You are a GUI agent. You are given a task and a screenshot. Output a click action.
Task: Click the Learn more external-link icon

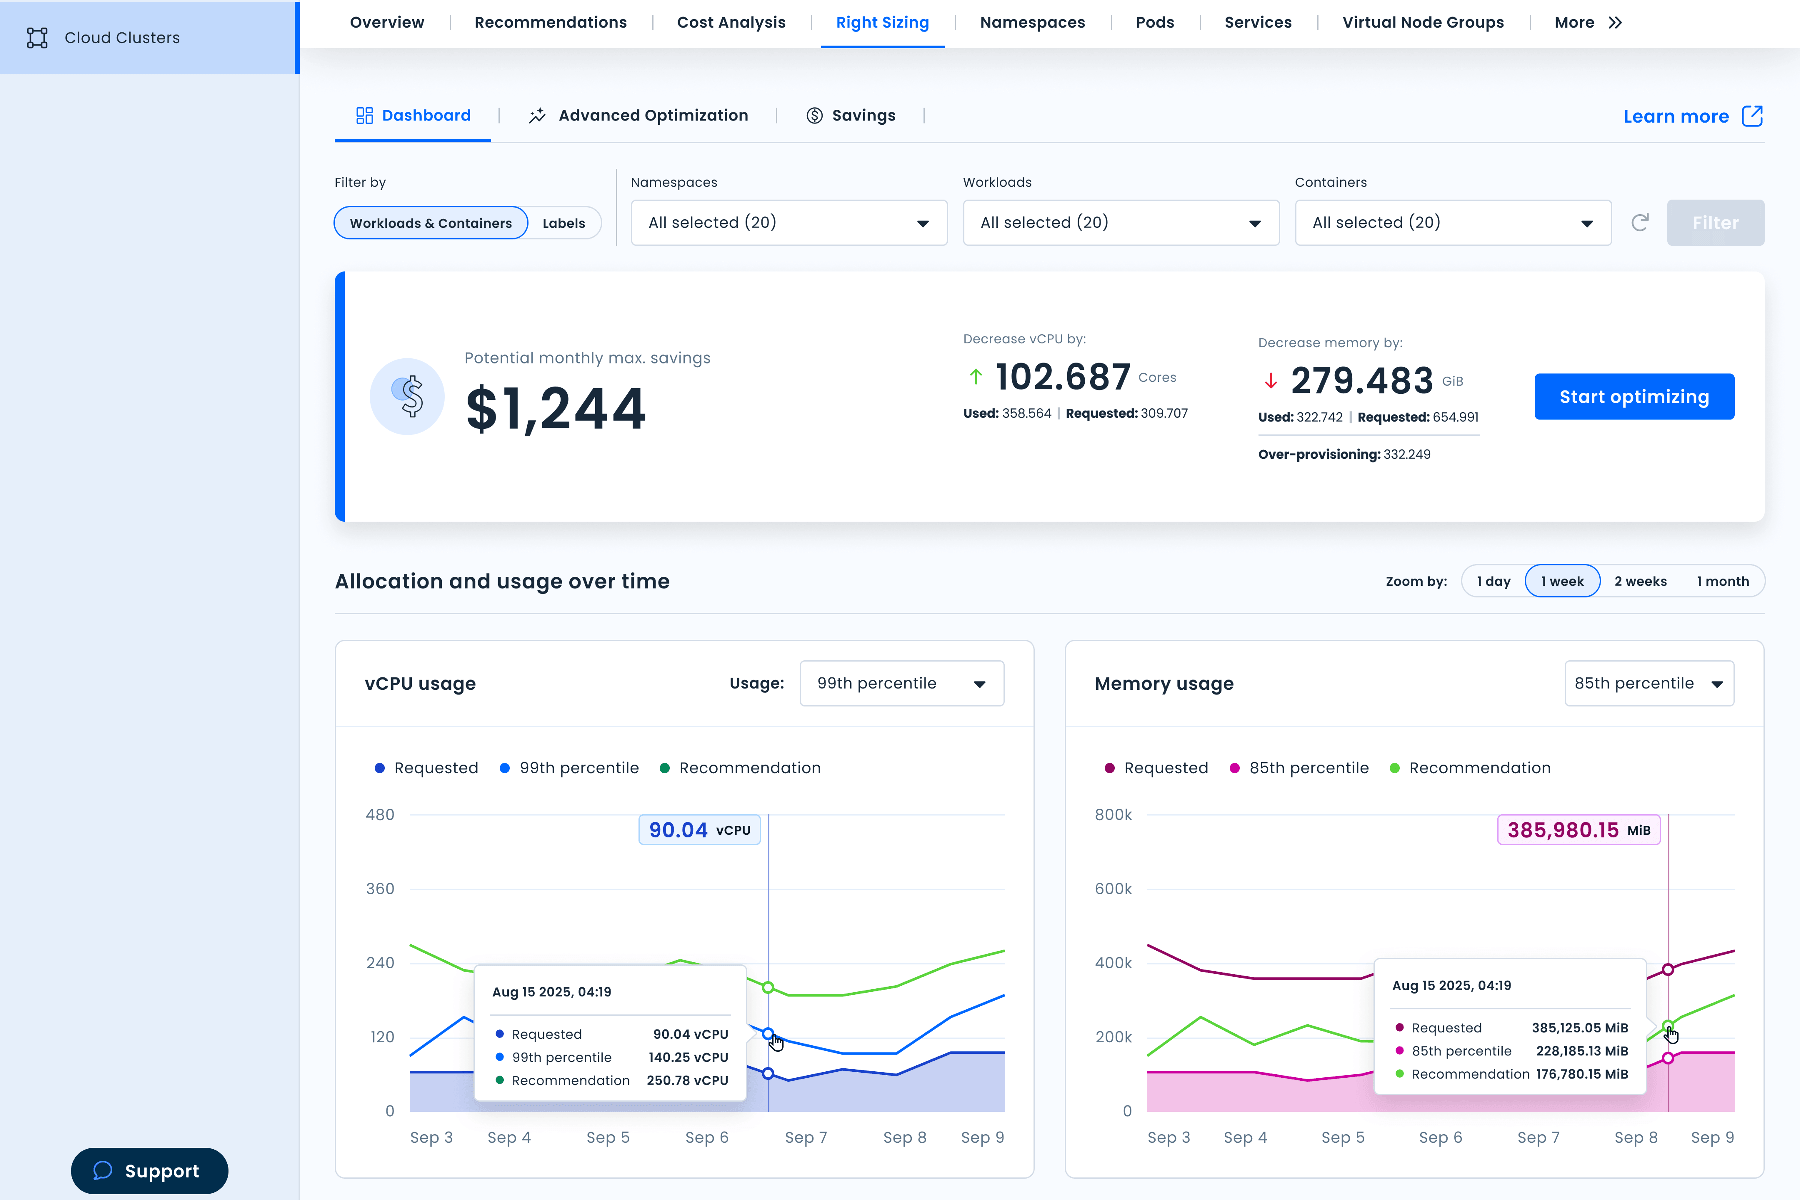(1752, 116)
